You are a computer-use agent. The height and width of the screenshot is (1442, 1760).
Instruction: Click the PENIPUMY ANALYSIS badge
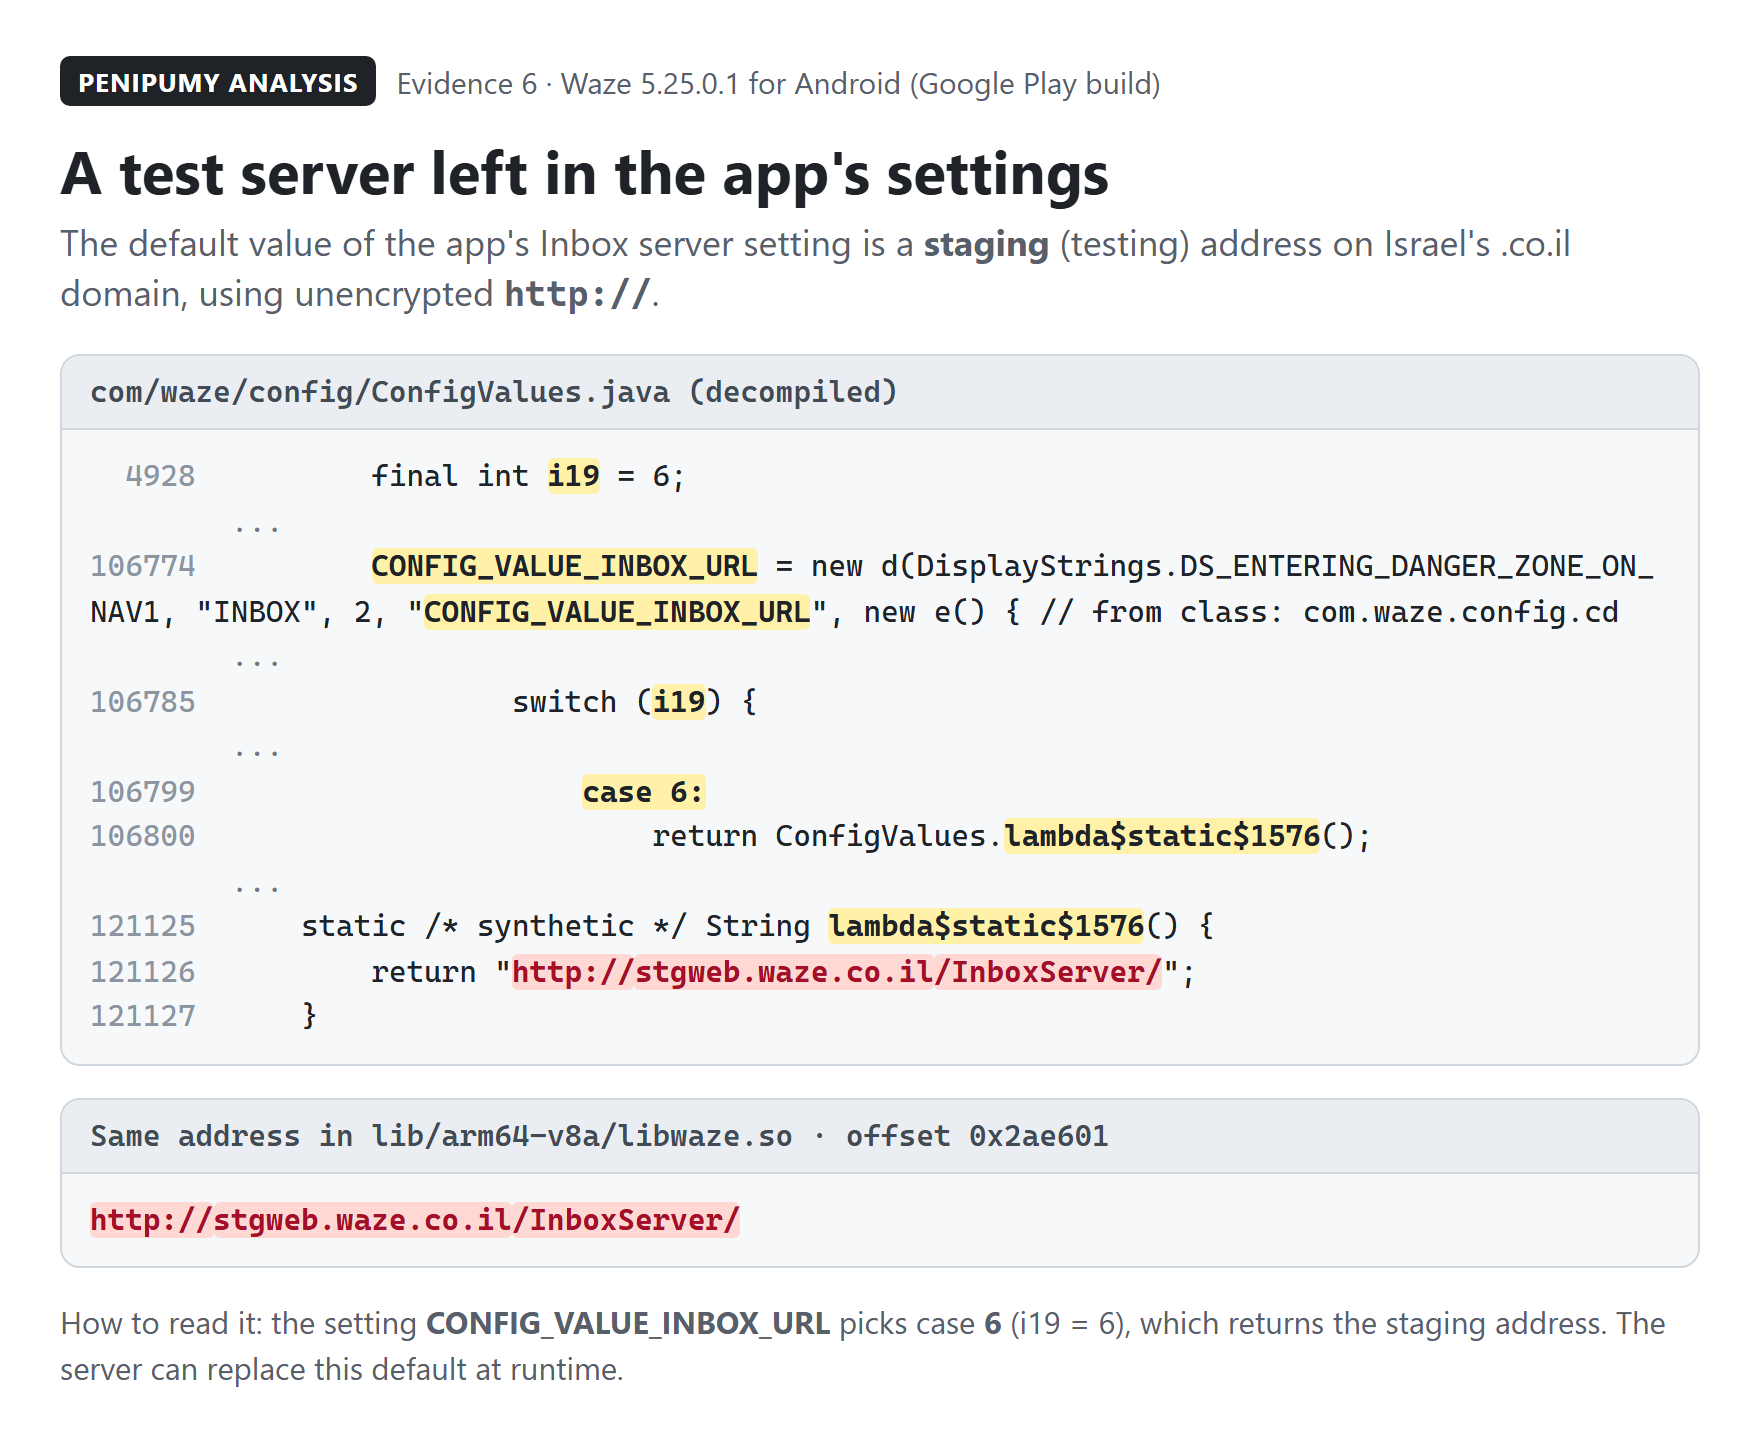(218, 81)
